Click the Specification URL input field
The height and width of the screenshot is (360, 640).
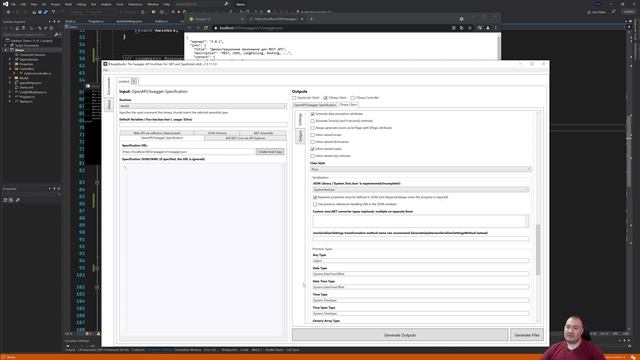click(x=188, y=152)
